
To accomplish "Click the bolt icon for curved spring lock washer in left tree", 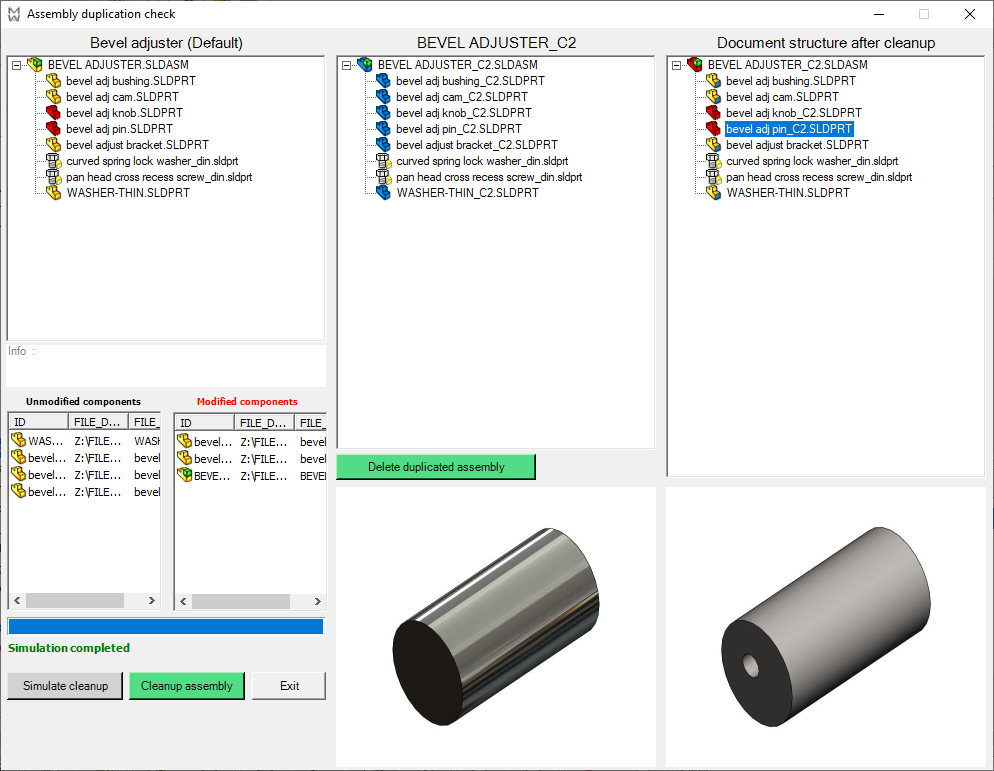I will click(54, 160).
